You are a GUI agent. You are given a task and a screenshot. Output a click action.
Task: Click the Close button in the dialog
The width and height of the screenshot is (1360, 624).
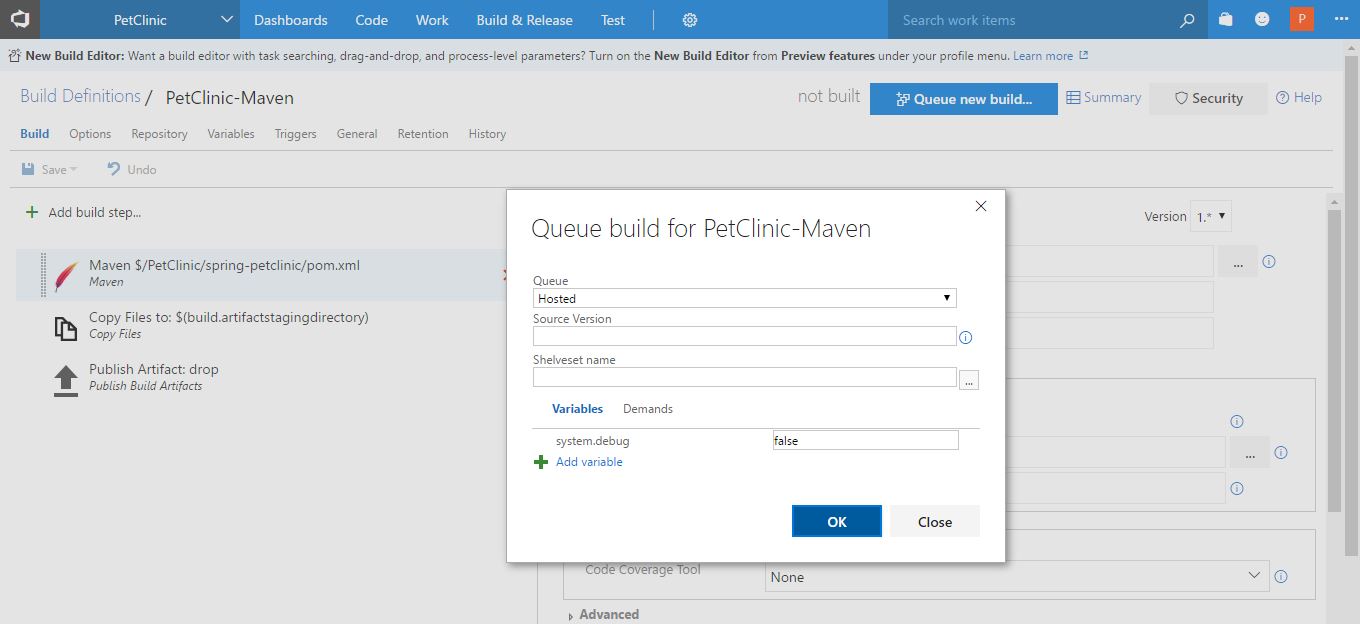pos(935,521)
